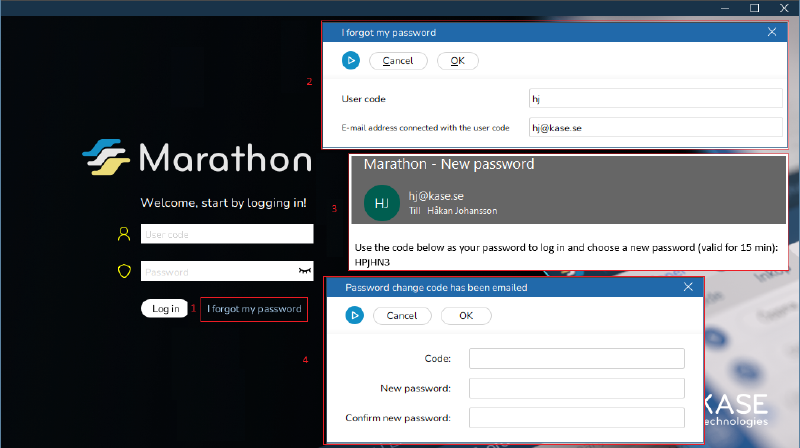Click the play icon in forgot password dialog
The height and width of the screenshot is (448, 800).
coord(350,61)
